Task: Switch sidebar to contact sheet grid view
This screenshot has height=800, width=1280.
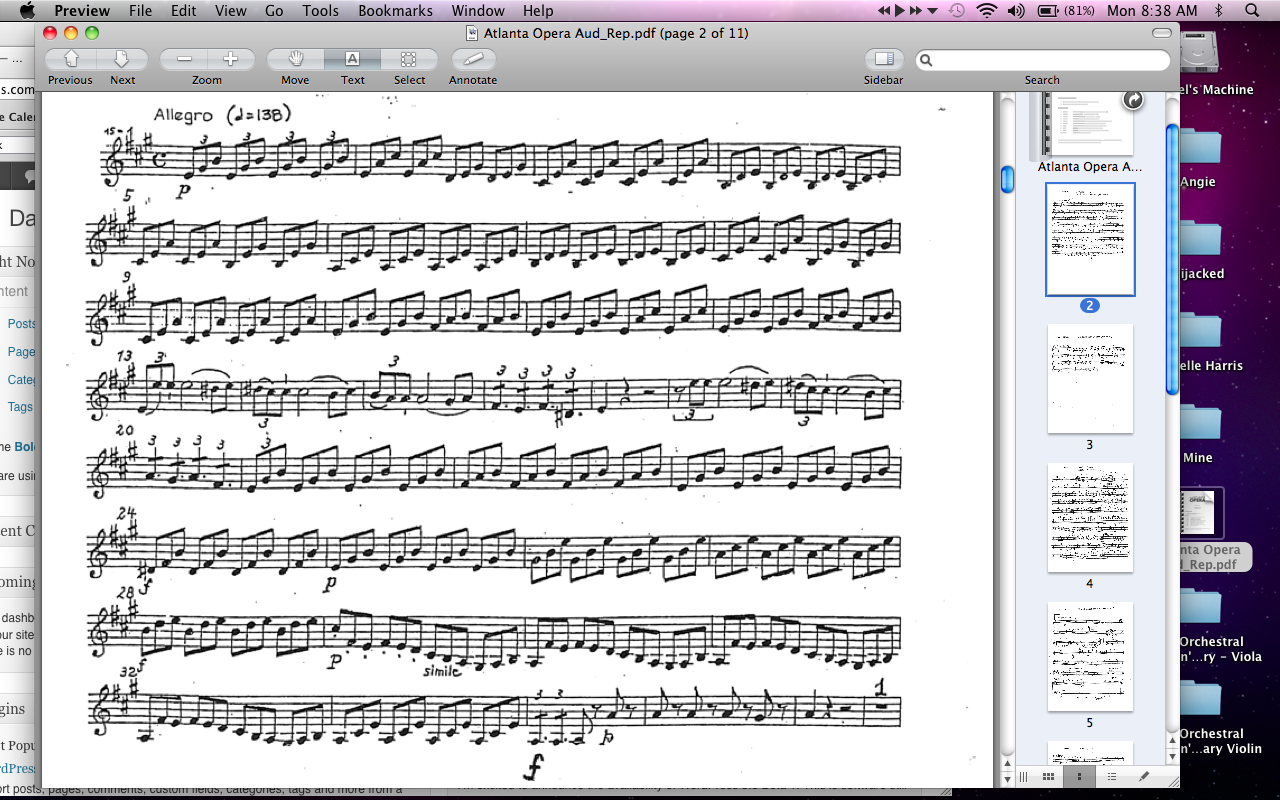Action: [1048, 776]
